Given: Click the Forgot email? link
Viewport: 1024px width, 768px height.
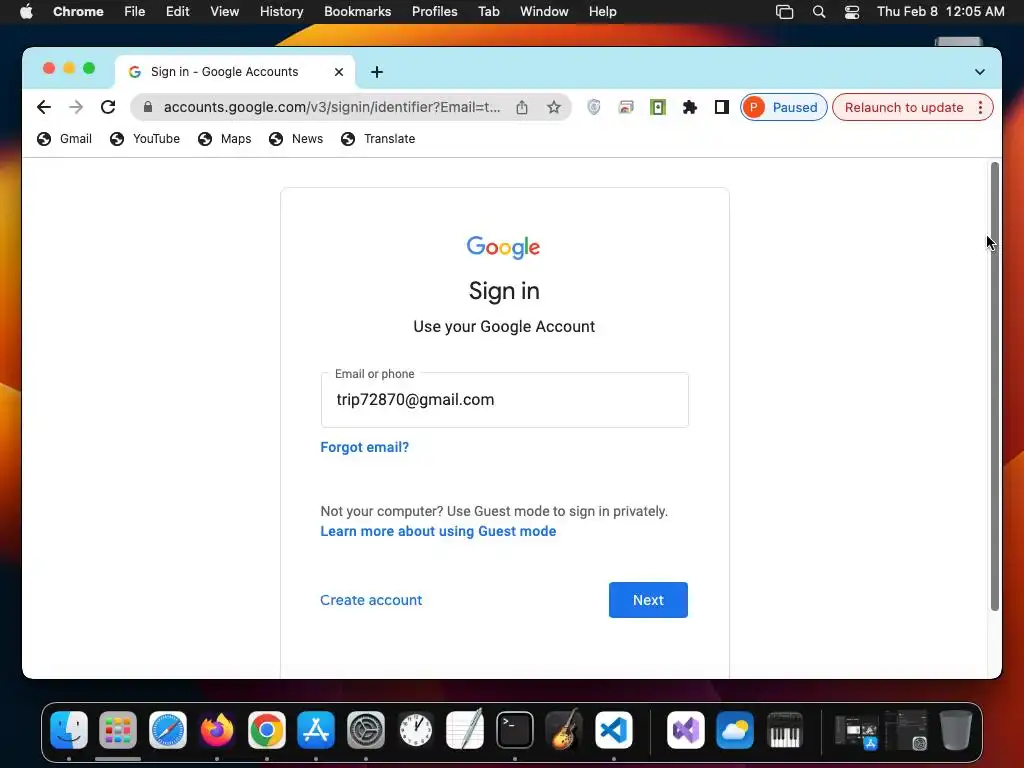Looking at the screenshot, I should (x=364, y=447).
